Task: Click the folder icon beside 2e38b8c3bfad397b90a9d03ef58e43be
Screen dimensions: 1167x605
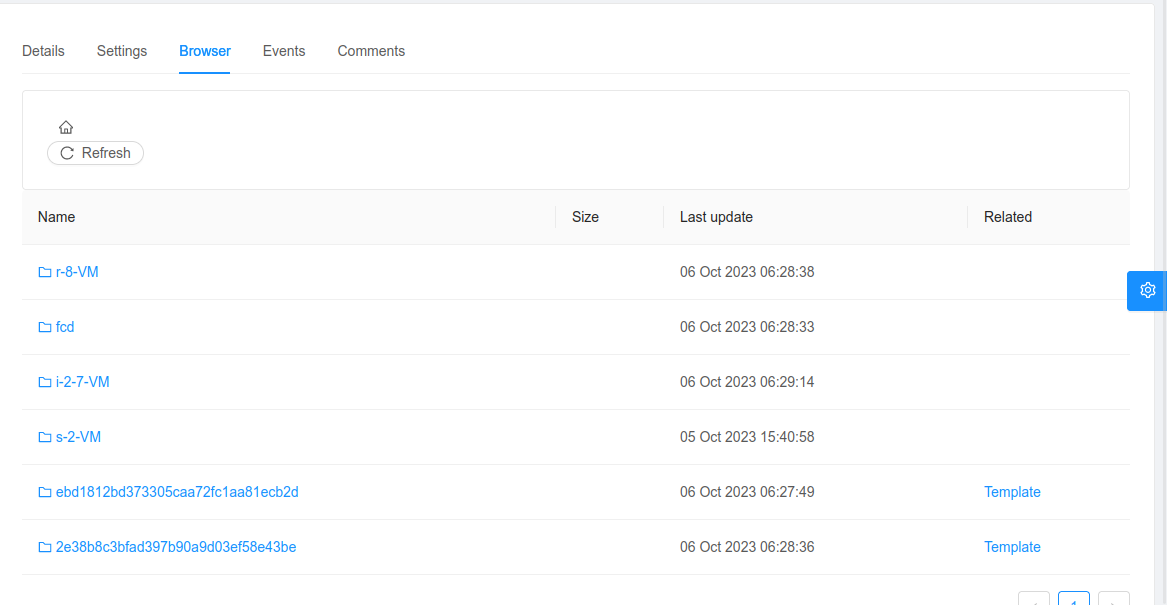Action: 44,546
